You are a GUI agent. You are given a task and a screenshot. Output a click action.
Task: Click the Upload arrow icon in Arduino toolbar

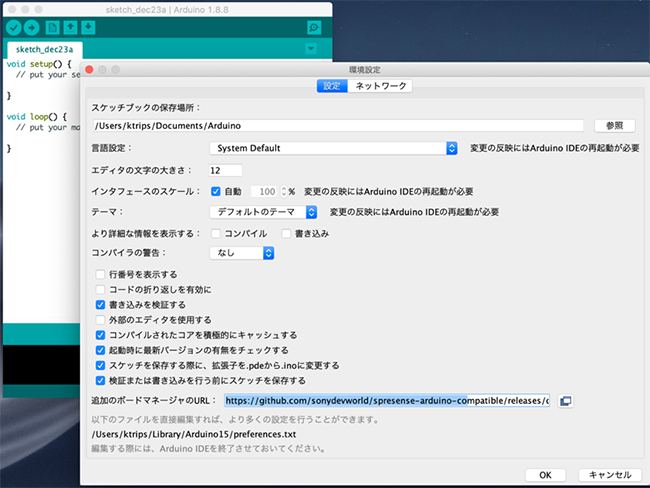(32, 28)
